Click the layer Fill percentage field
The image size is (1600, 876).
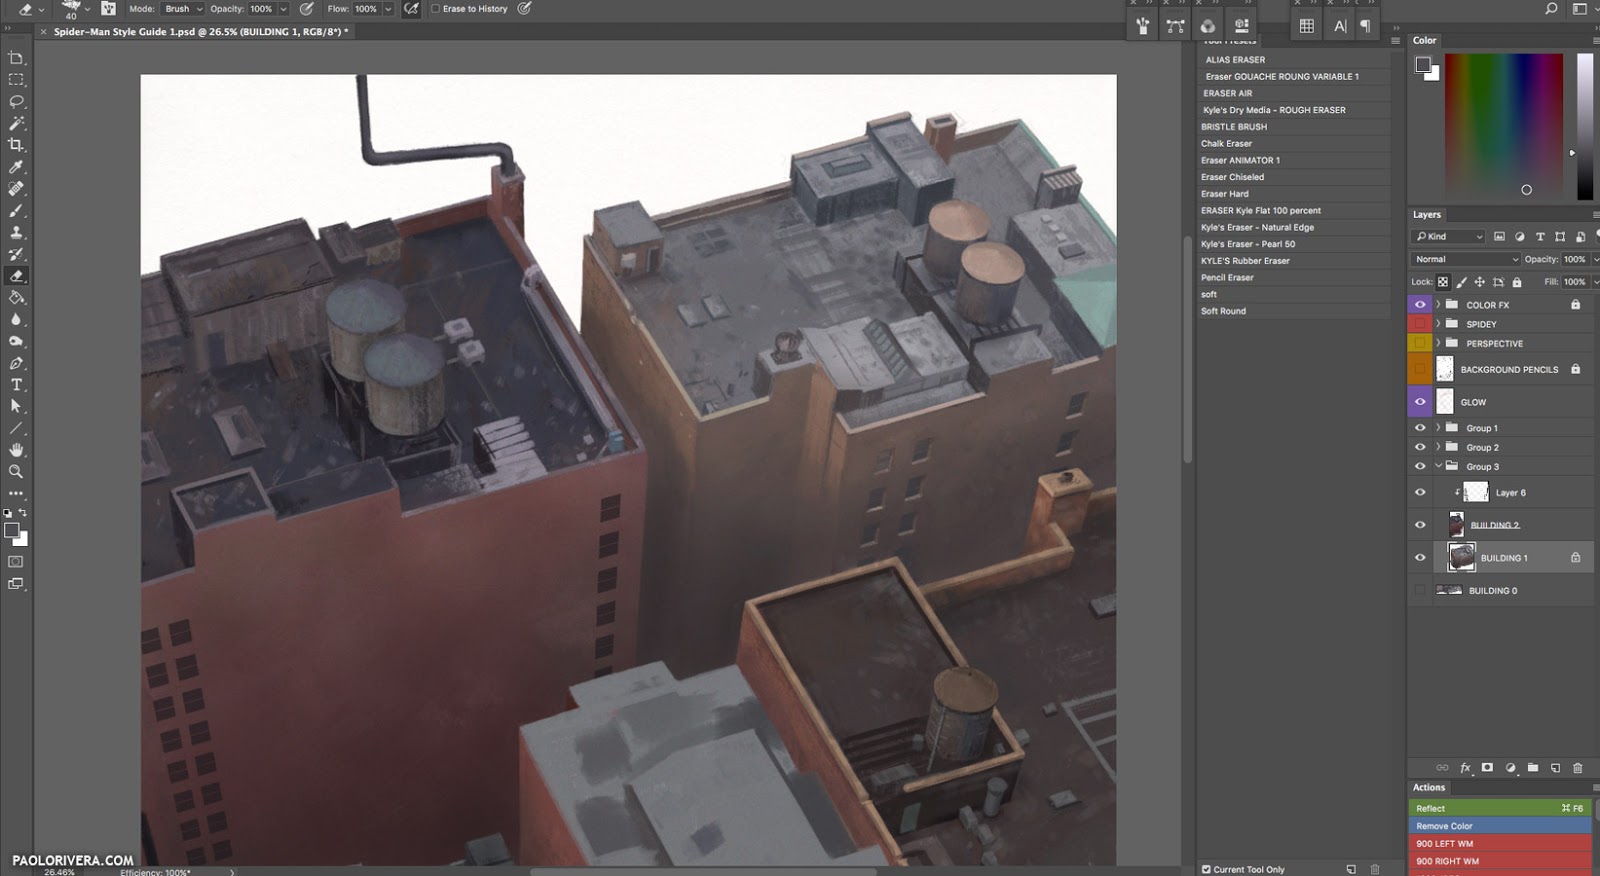(x=1575, y=282)
